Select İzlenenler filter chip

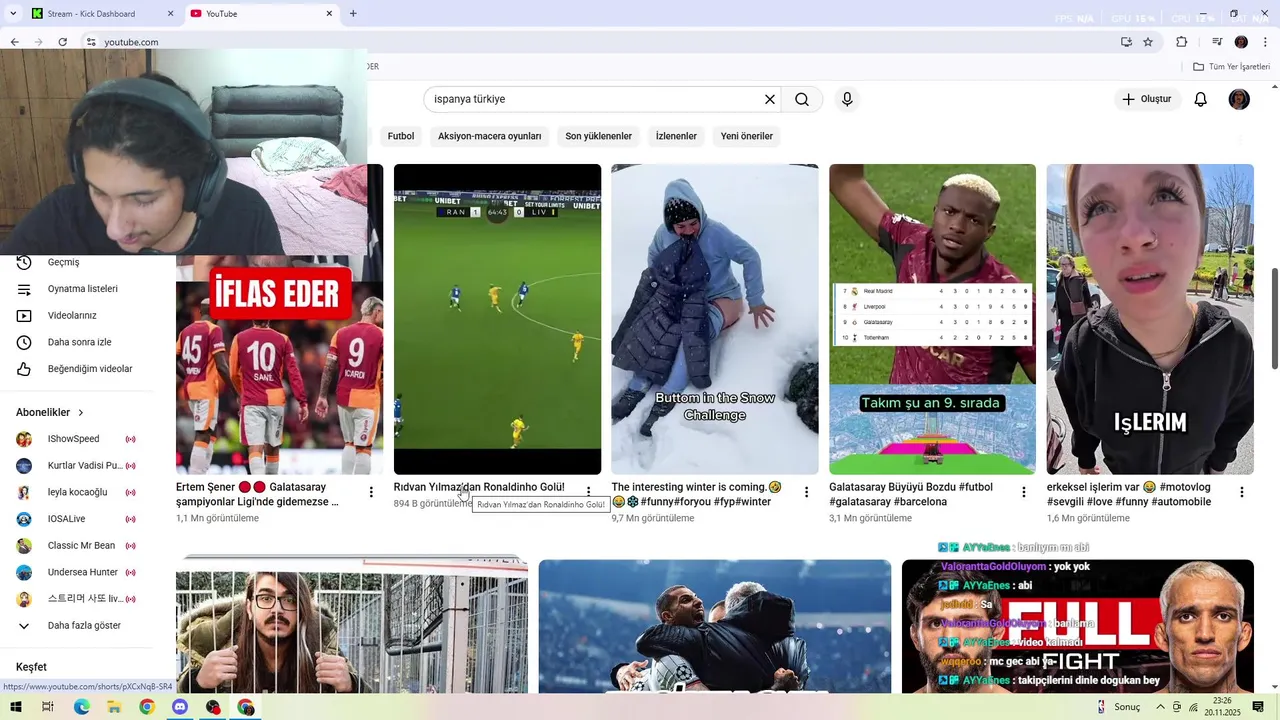click(x=676, y=136)
